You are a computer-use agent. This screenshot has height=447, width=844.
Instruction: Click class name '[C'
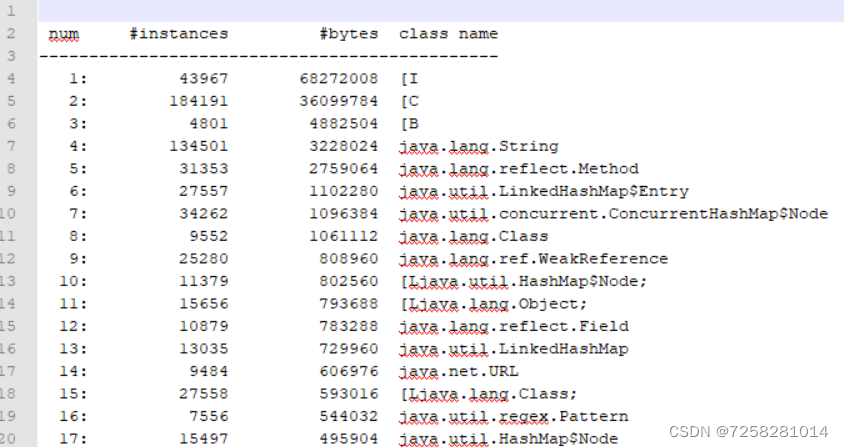pos(409,101)
